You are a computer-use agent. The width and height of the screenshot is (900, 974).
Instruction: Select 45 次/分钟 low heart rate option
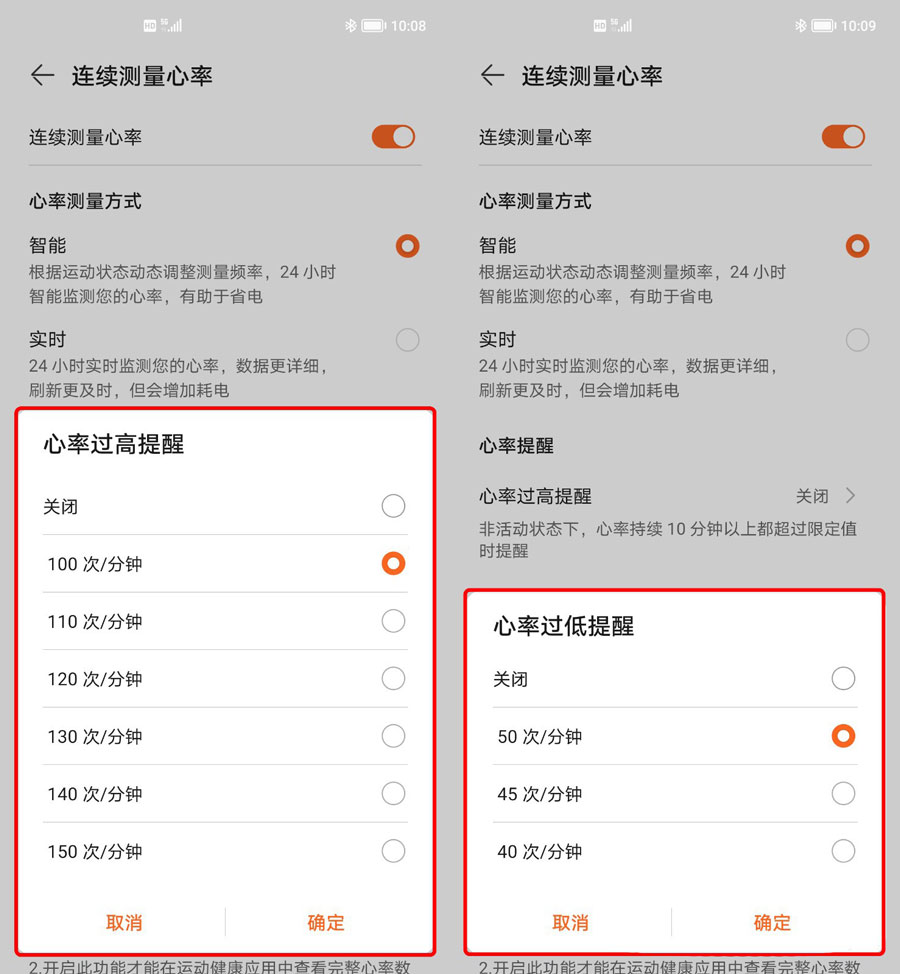[675, 794]
